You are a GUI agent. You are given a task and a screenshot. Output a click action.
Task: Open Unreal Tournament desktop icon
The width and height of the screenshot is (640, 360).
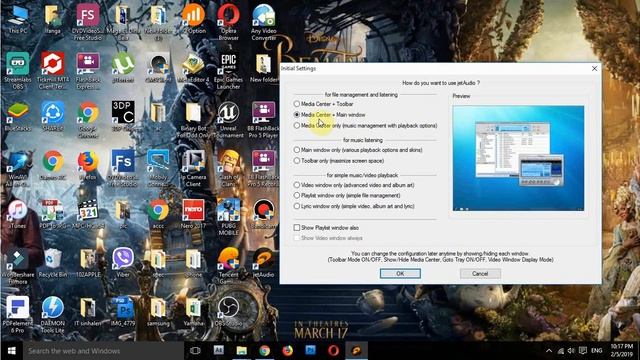[229, 119]
